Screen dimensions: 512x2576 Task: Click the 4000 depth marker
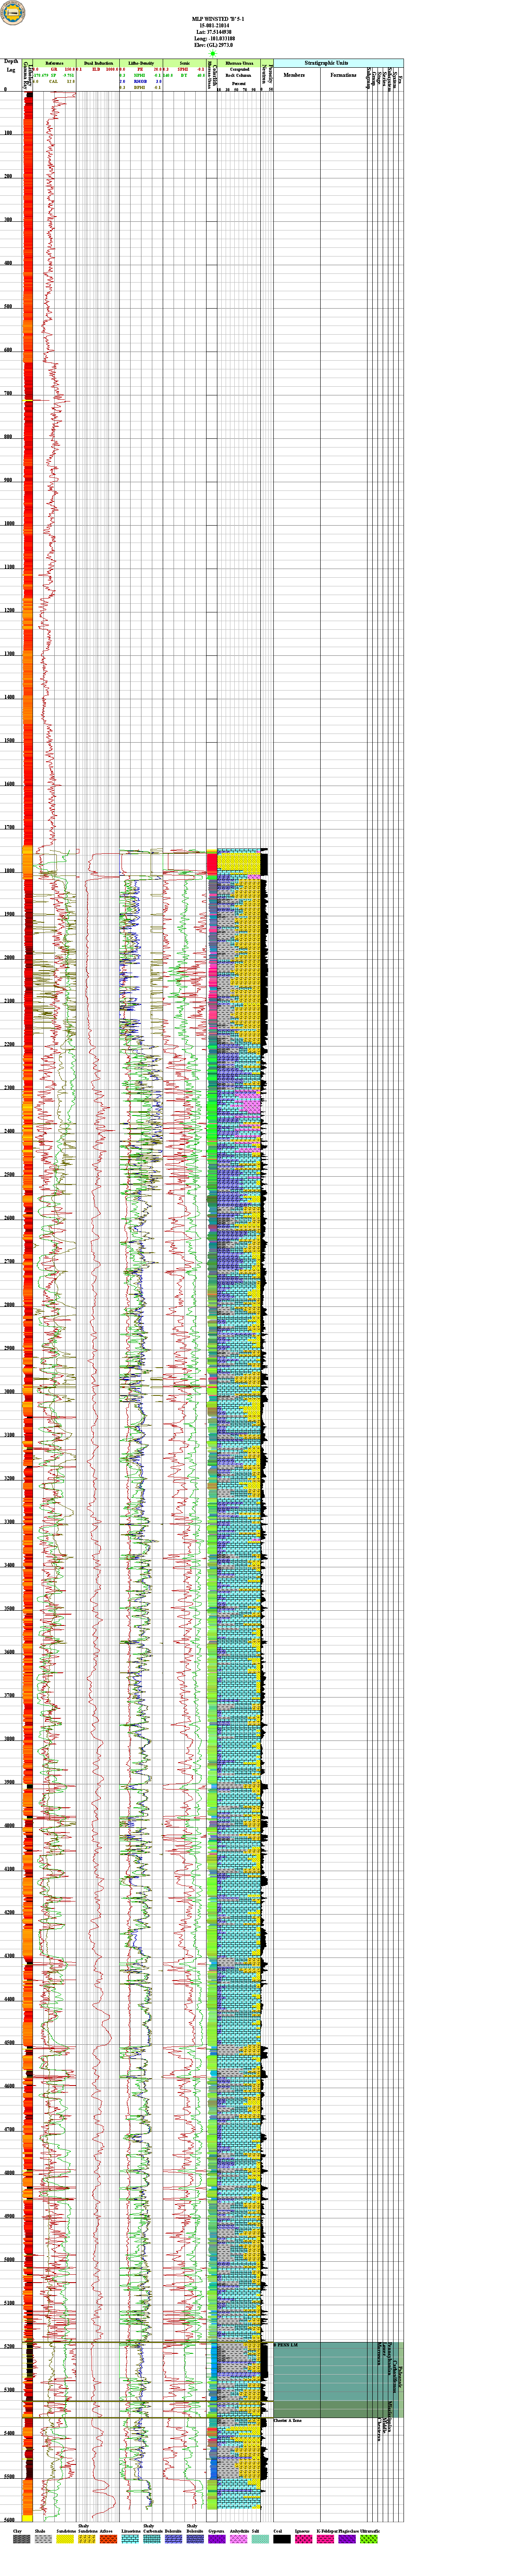(x=9, y=1825)
